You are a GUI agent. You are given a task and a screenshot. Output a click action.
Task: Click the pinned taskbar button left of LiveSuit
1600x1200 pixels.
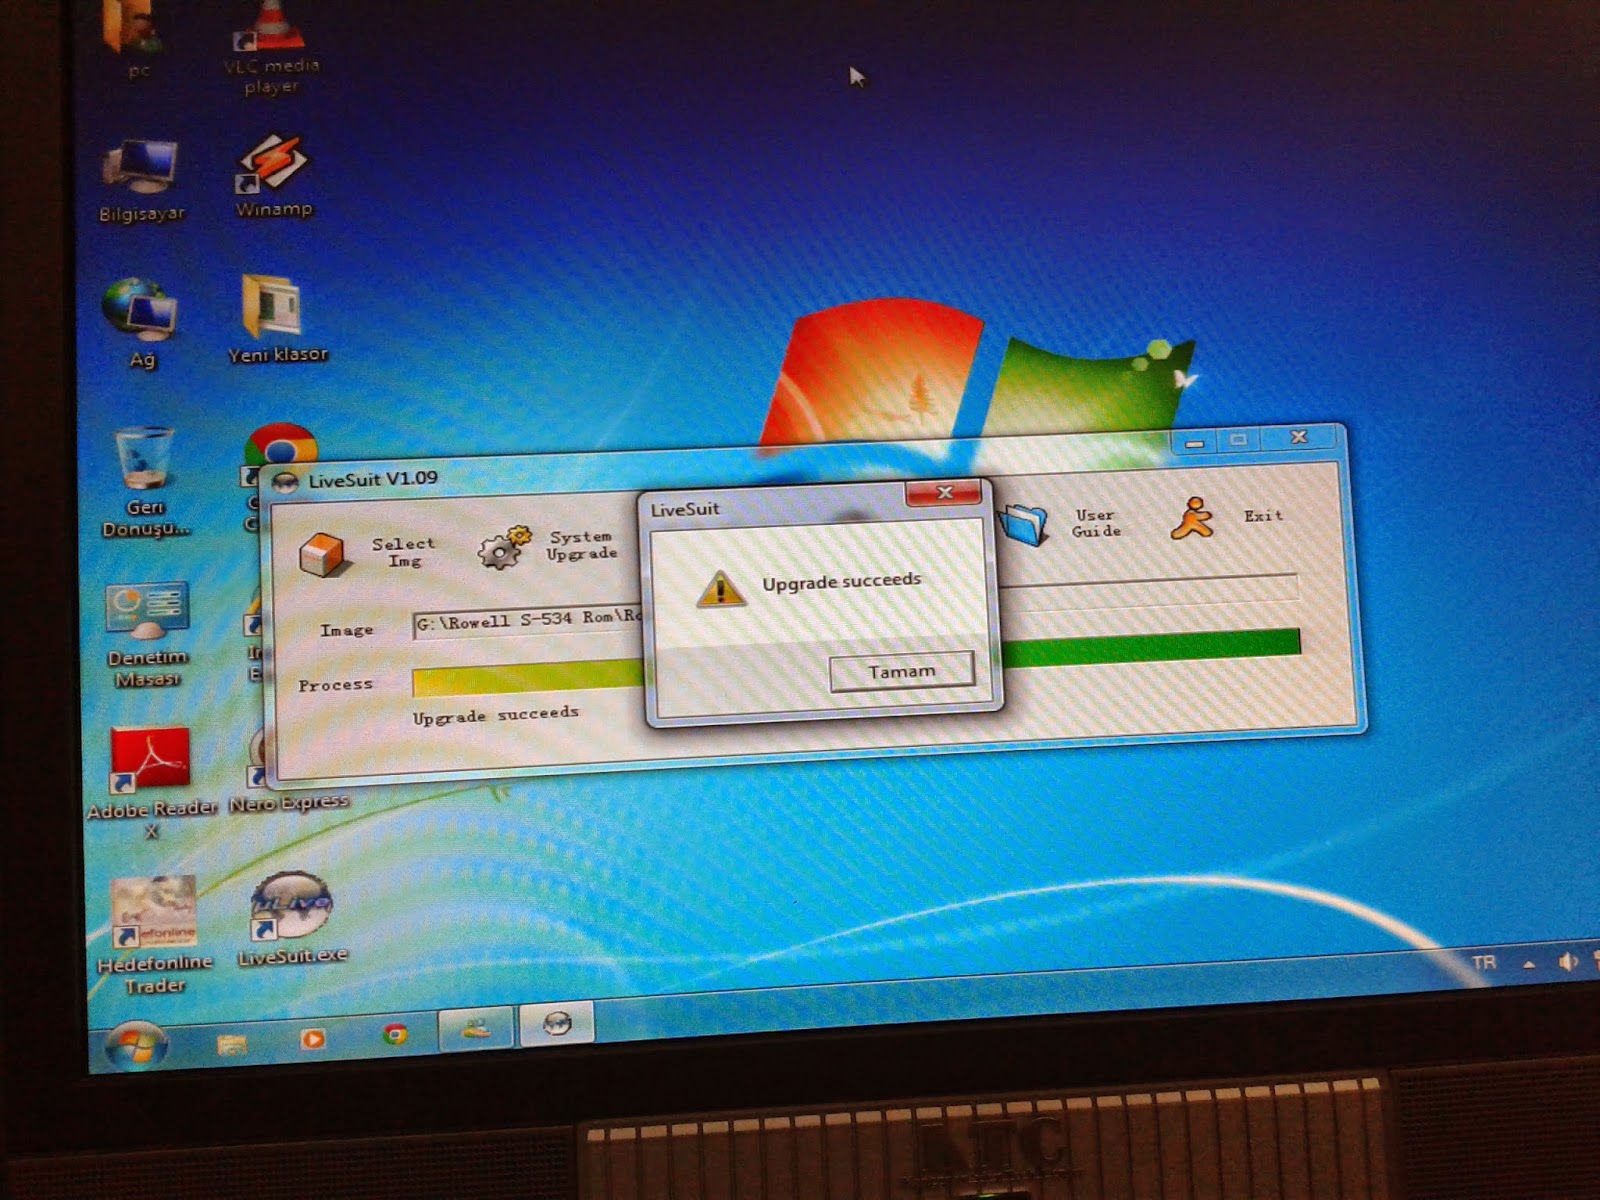pos(477,1028)
